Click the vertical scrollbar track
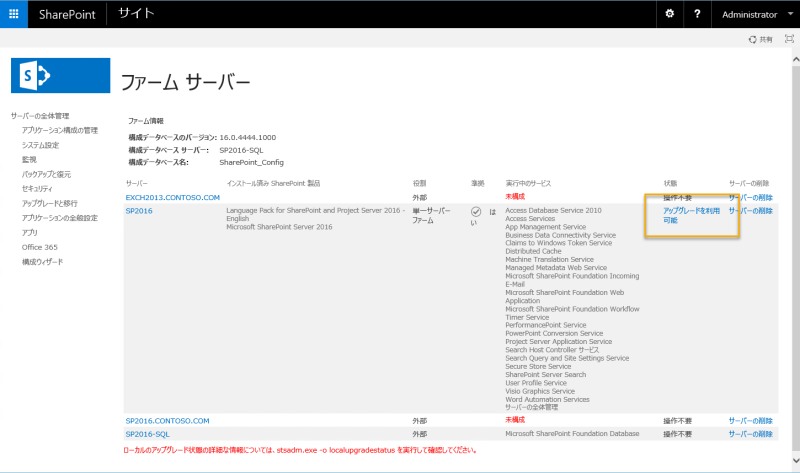The width and height of the screenshot is (800, 473). tap(795, 259)
